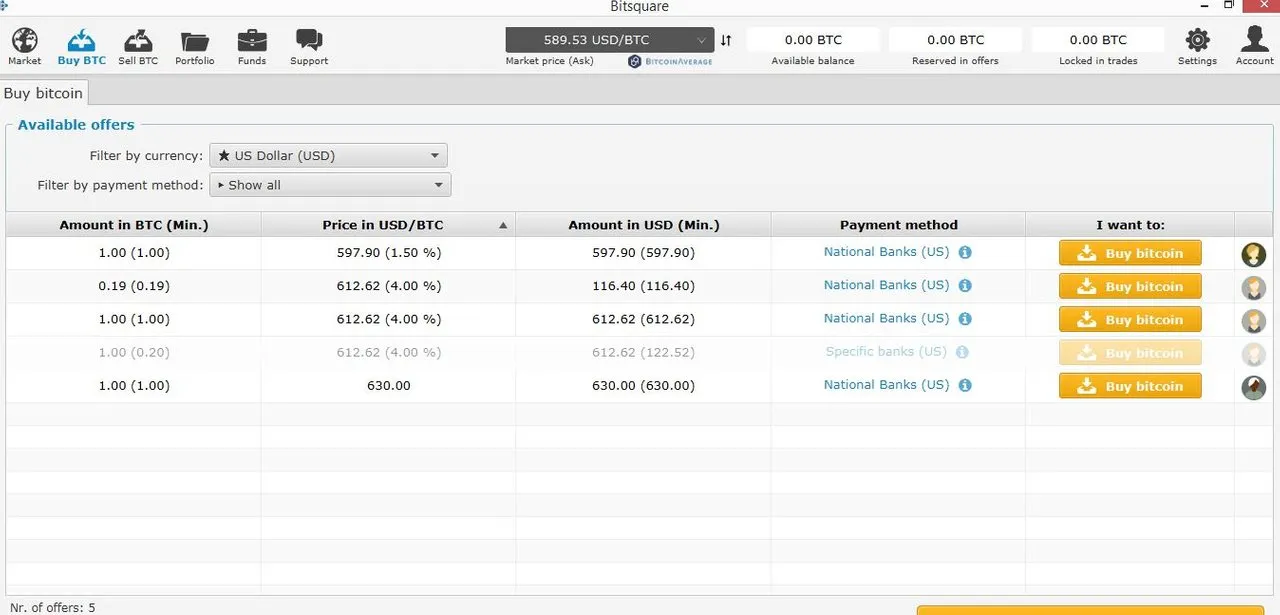View trader avatar for 630.00 offer

coord(1254,387)
